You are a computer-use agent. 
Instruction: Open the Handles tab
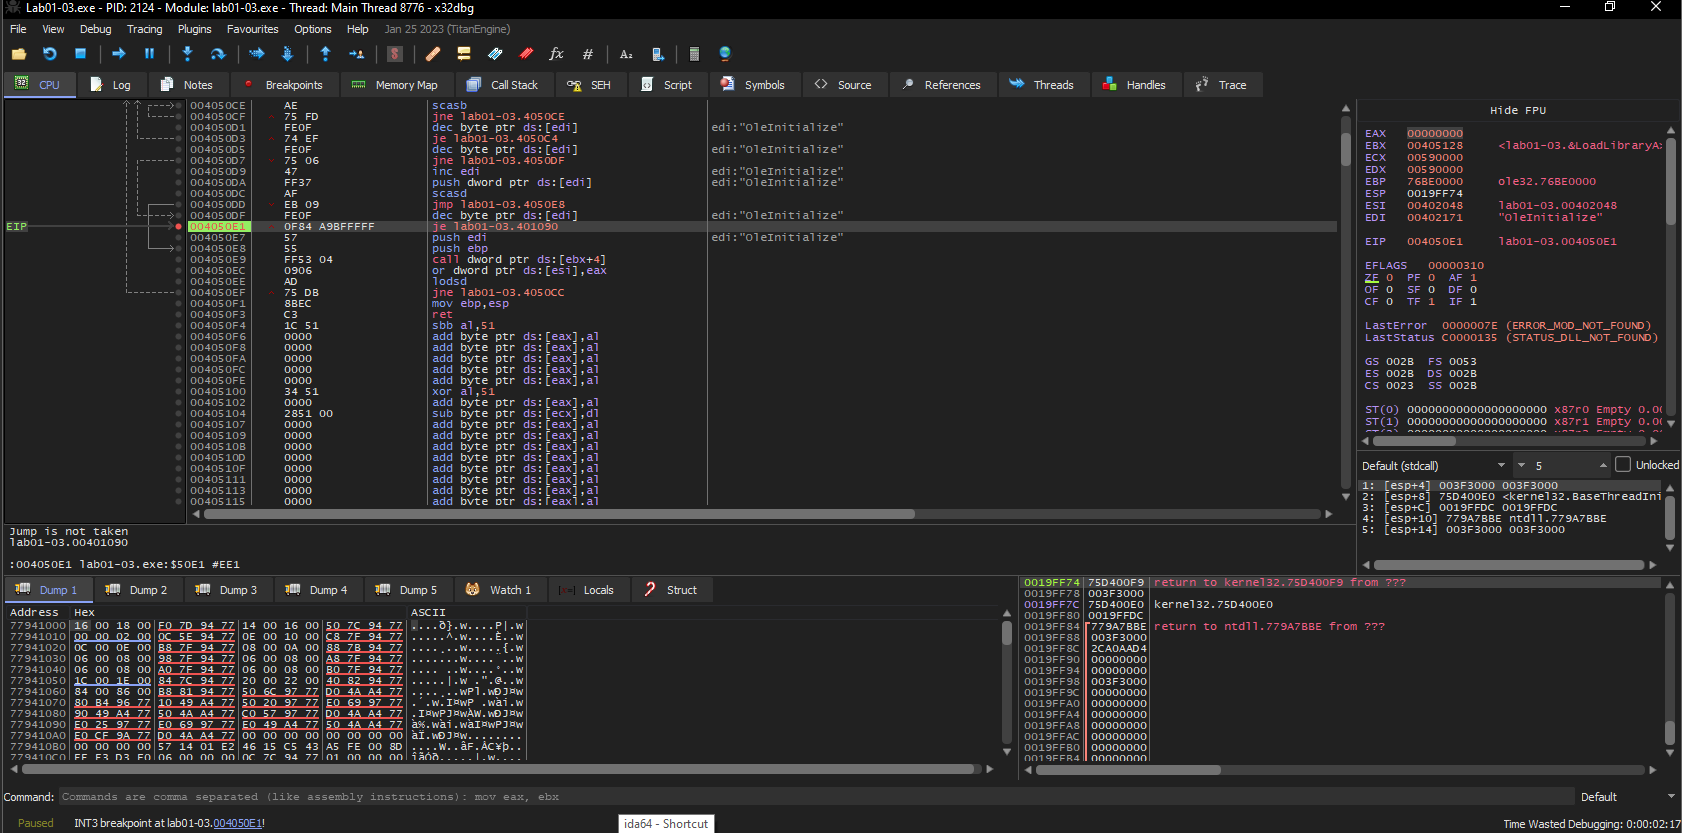[1135, 85]
